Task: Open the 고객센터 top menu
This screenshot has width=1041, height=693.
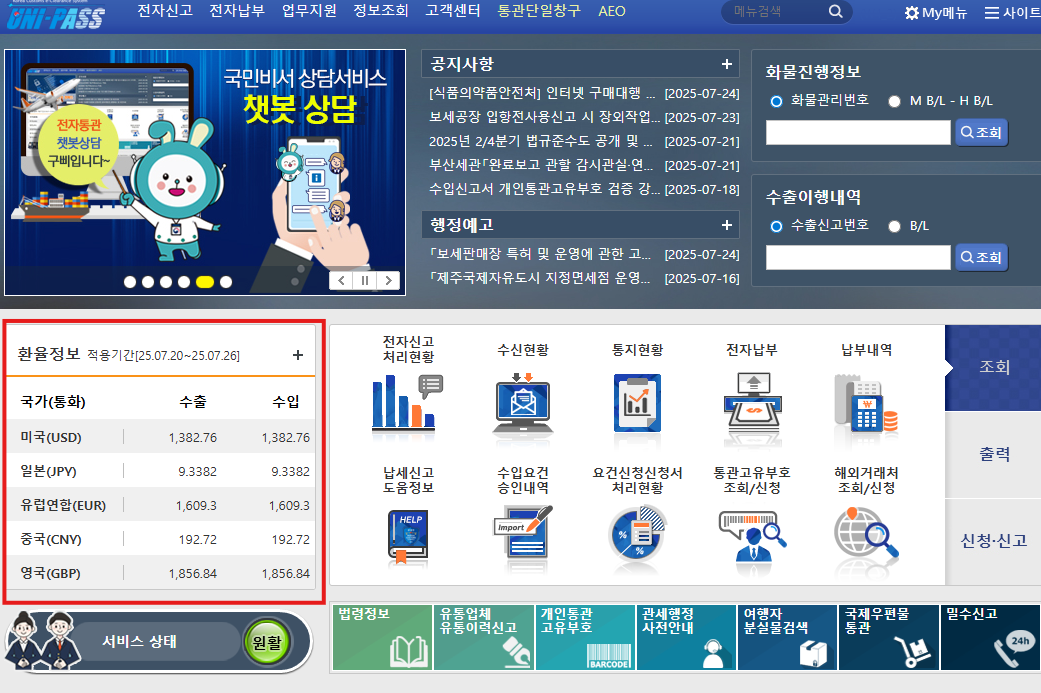Action: 453,11
